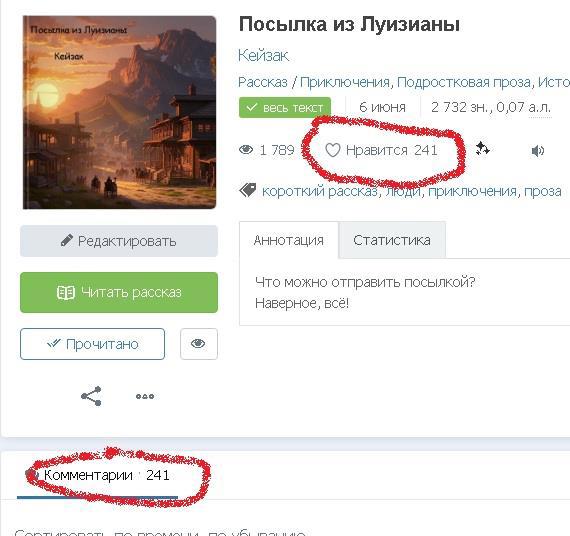570x536 pixels.
Task: Toggle the Прочитано read status button
Action: pos(92,344)
